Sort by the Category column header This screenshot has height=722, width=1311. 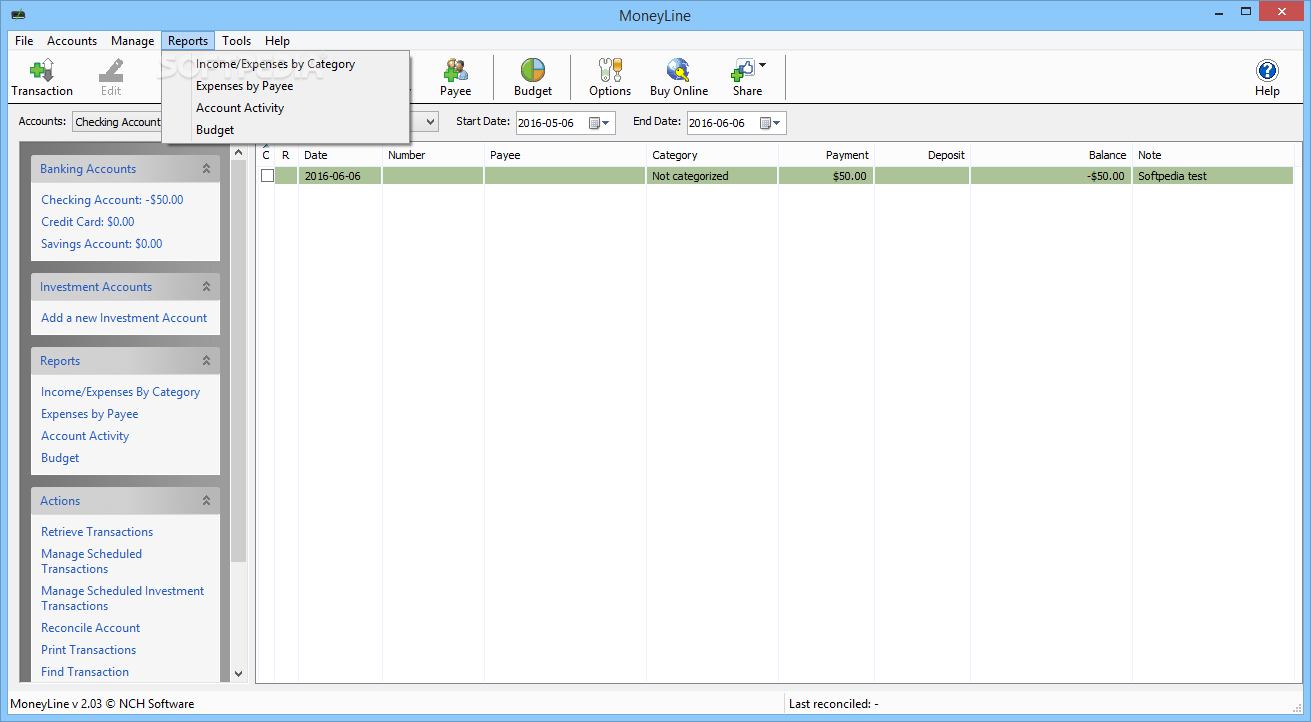[712, 155]
